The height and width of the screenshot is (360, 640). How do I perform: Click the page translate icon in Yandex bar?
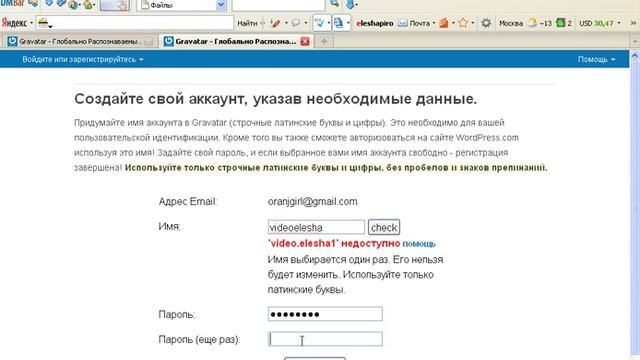[x=338, y=23]
